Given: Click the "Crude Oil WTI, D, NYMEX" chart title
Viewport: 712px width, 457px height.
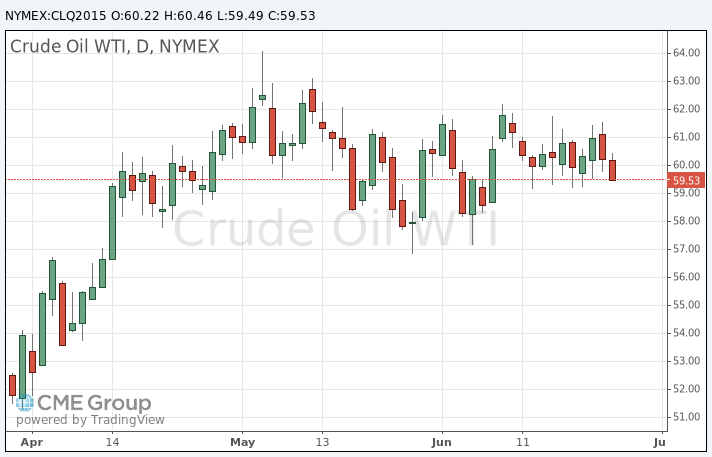Looking at the screenshot, I should 113,46.
